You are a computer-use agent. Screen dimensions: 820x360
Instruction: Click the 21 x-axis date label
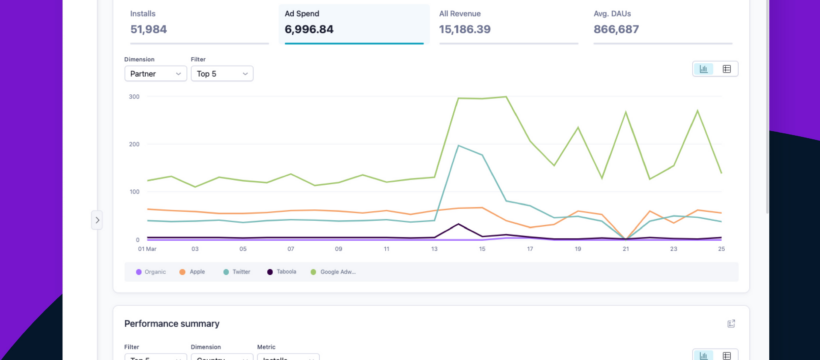(625, 249)
